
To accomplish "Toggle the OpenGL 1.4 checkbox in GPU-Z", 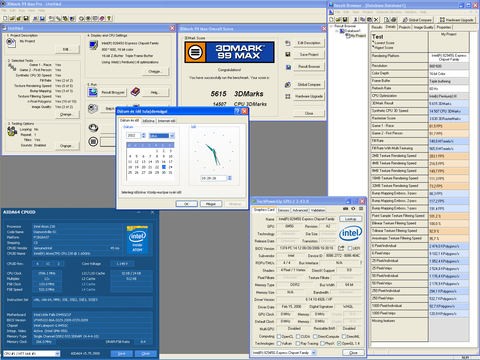I will point(339,343).
